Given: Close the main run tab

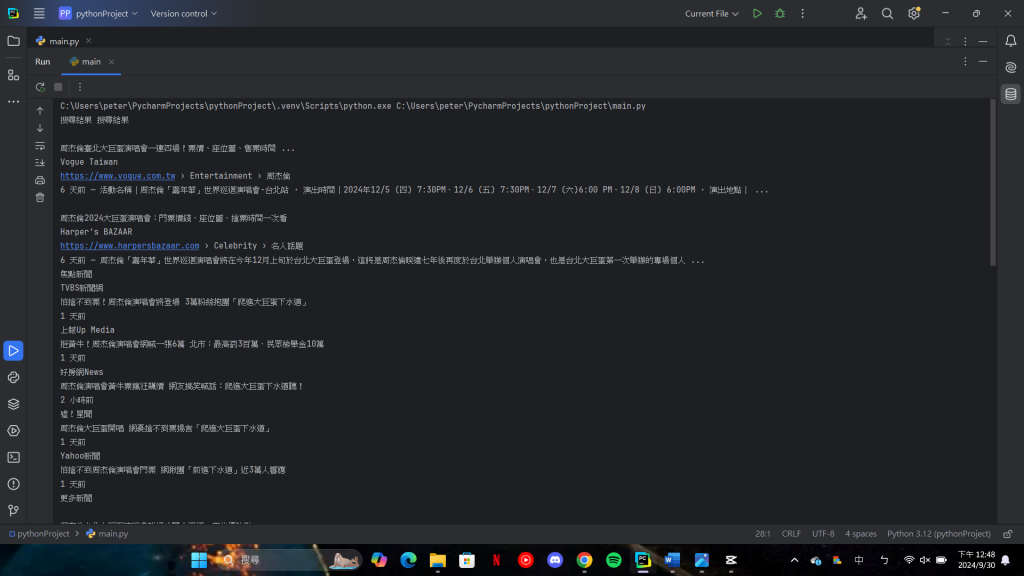Looking at the screenshot, I should (x=111, y=61).
